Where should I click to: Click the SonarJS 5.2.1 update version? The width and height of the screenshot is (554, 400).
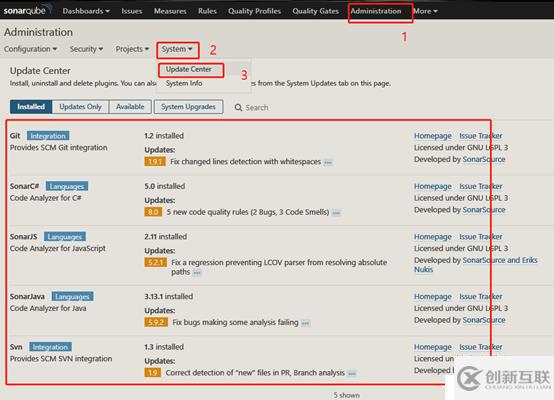click(x=155, y=263)
